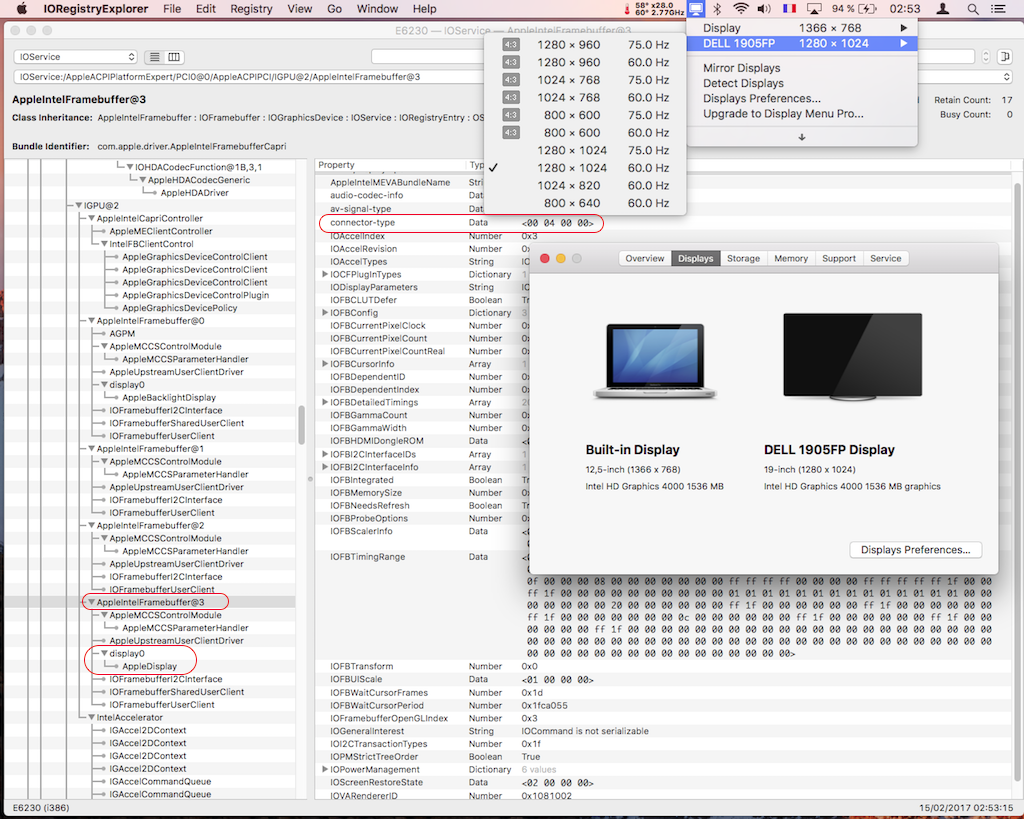Click the Displays Preferences... button
The image size is (1024, 819).
pos(915,549)
